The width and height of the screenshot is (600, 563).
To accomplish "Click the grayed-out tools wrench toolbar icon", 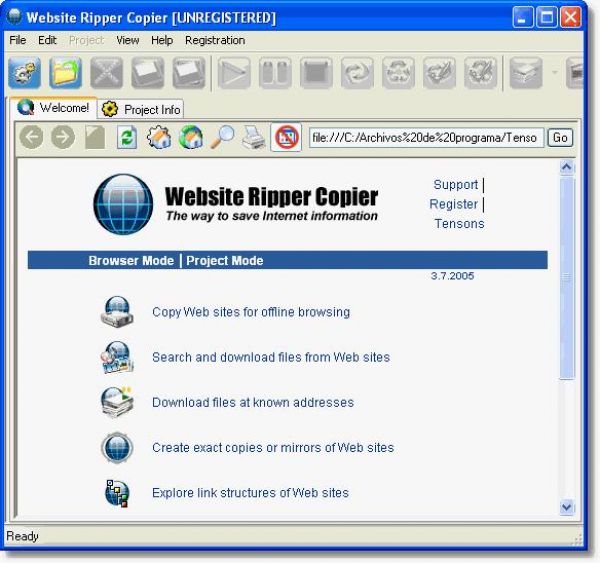I will click(480, 73).
